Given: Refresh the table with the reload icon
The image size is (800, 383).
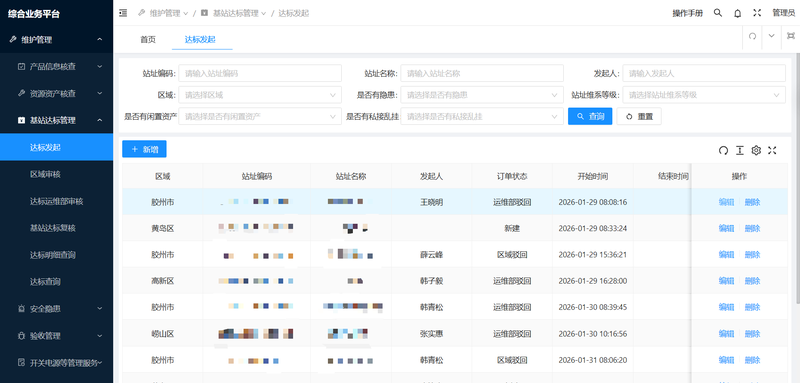Looking at the screenshot, I should (x=723, y=150).
